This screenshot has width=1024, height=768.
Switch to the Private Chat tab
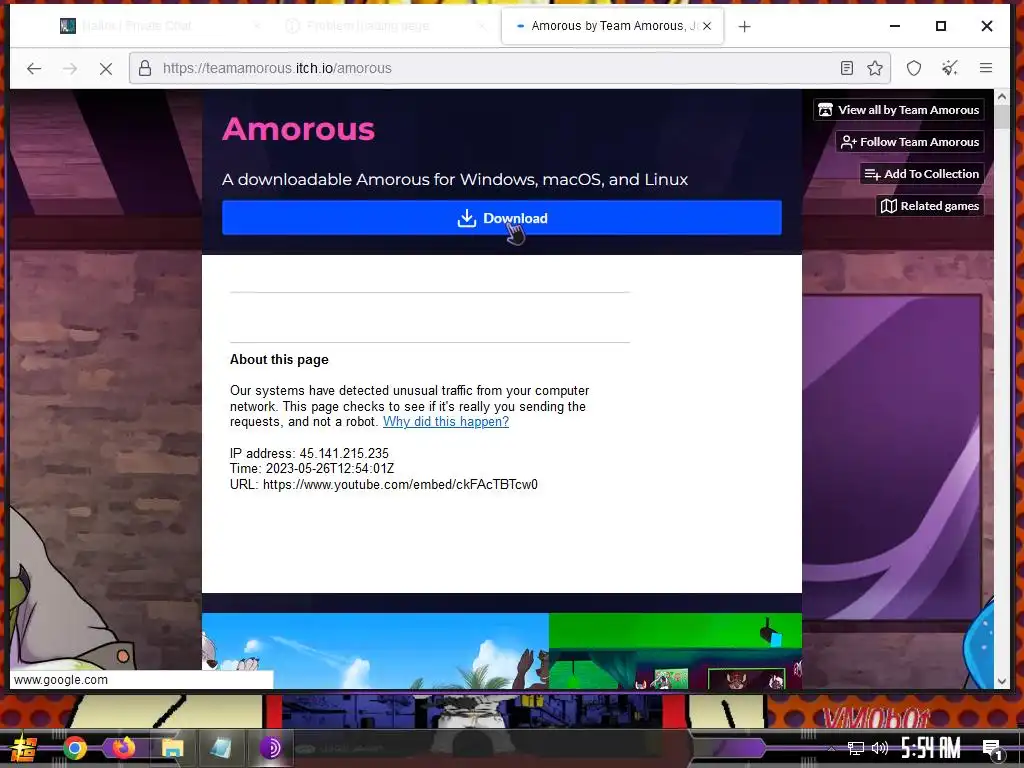(160, 26)
